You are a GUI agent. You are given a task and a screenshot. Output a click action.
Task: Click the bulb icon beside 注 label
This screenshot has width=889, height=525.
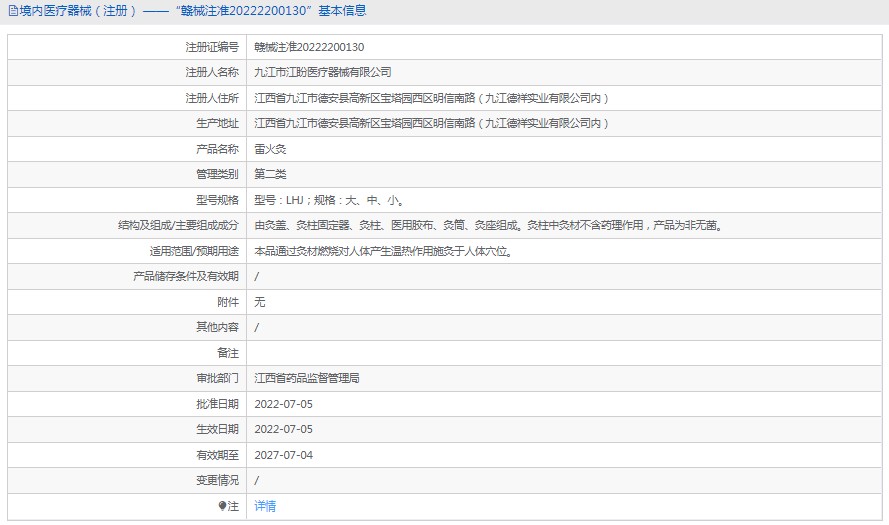click(x=222, y=506)
